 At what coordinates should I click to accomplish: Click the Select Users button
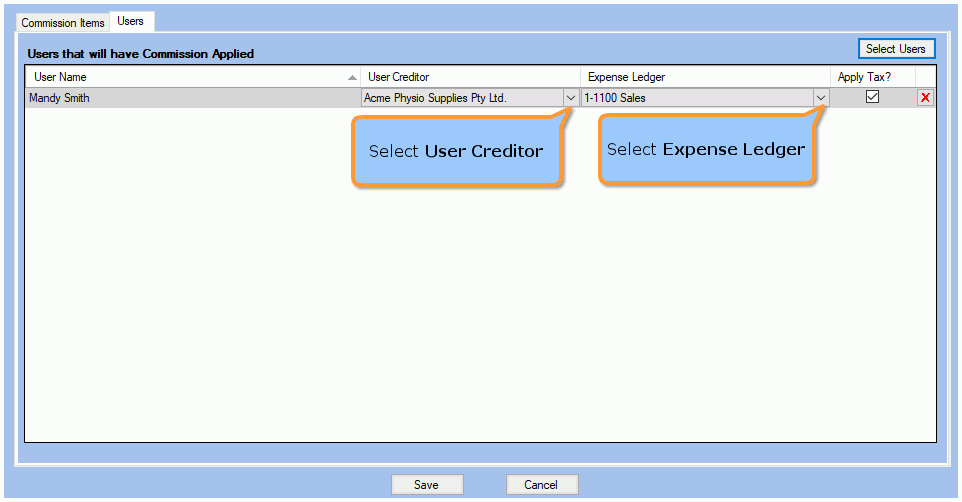click(x=896, y=48)
